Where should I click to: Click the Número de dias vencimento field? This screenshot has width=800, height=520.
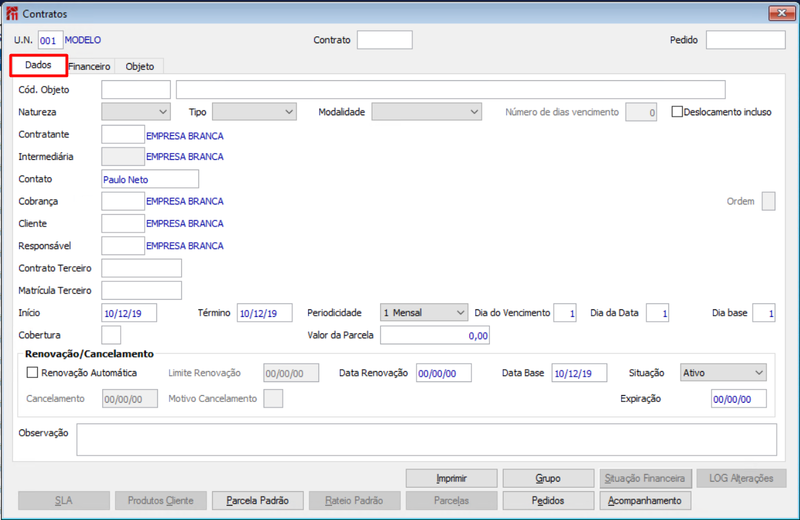641,112
